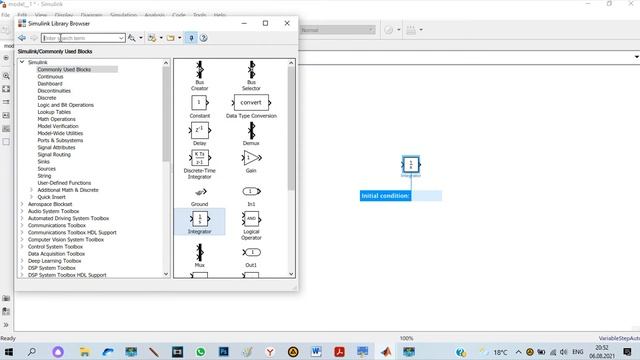640x360 pixels.
Task: Click the fit-to-view icon in left palette
Action: tap(6, 89)
